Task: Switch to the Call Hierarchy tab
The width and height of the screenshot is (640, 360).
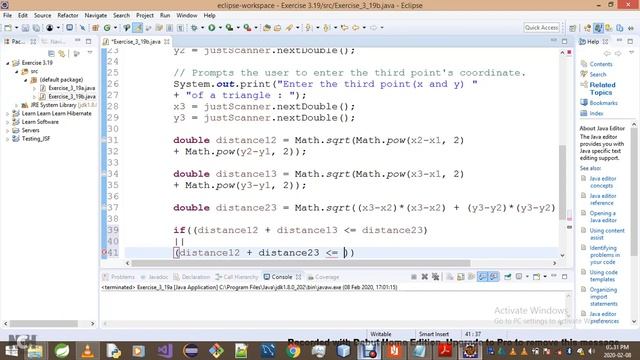Action: coord(237,277)
